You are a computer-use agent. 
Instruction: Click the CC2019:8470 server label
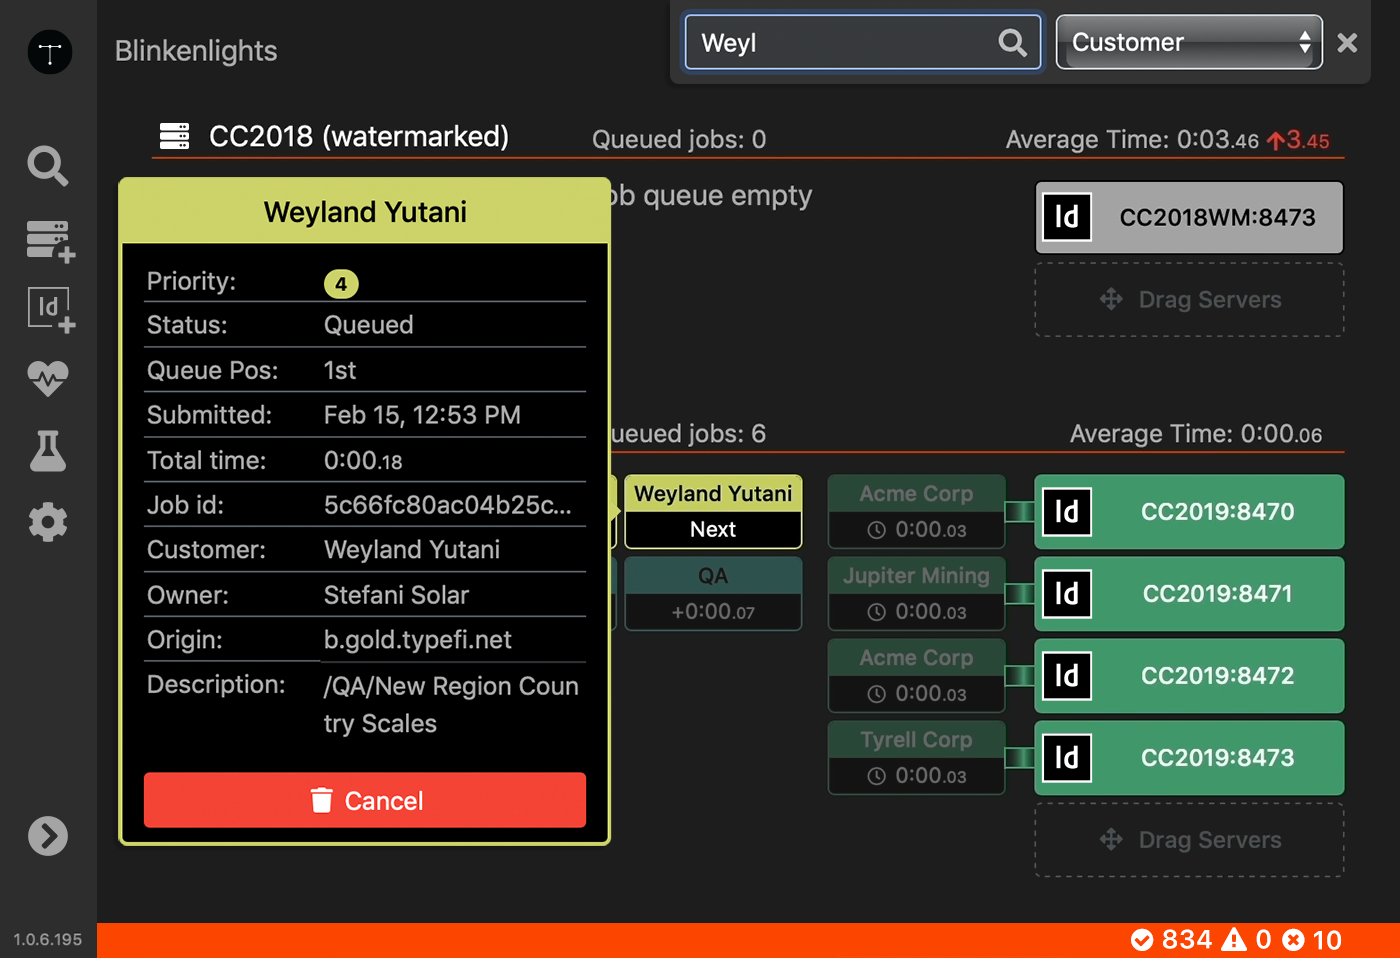pyautogui.click(x=1217, y=512)
